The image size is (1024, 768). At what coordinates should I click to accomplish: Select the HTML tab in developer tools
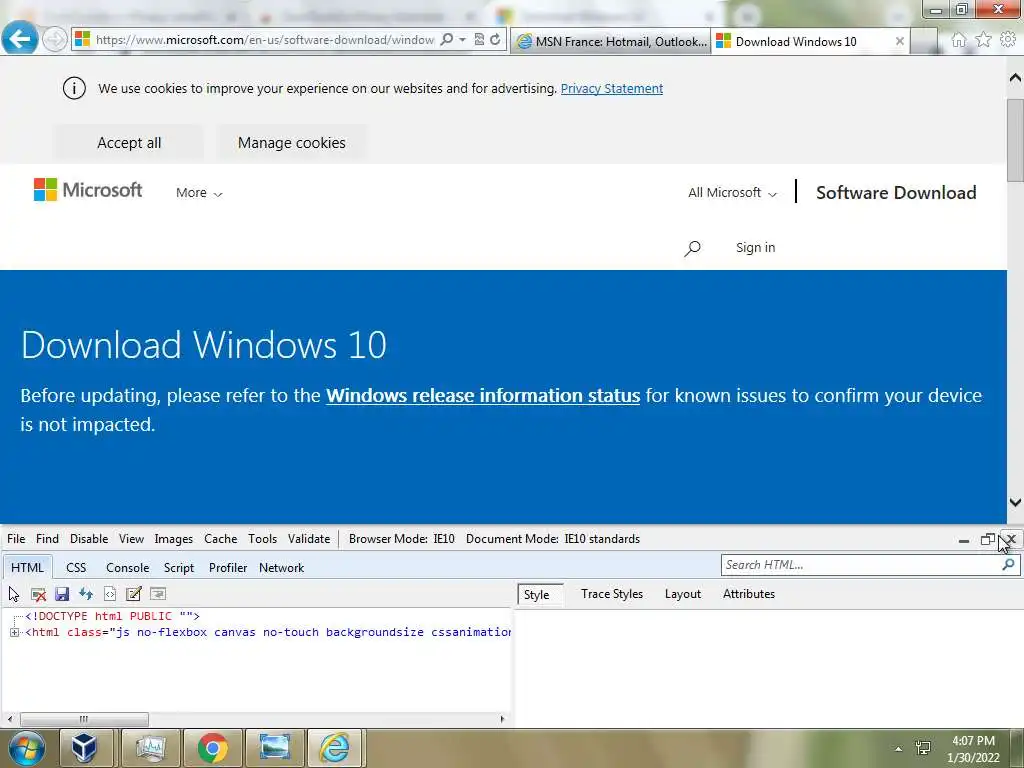(27, 568)
